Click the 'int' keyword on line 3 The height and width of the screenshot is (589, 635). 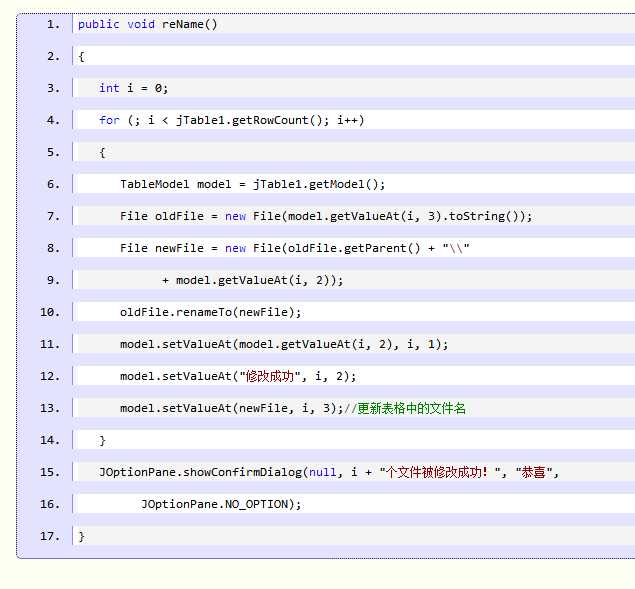(109, 88)
